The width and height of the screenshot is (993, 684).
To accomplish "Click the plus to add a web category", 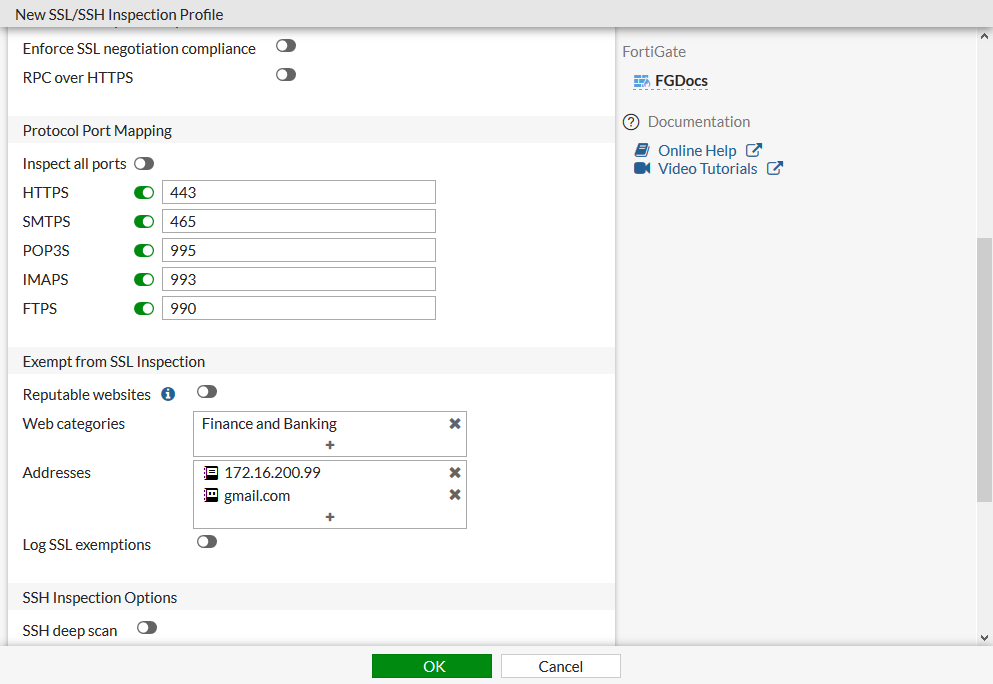I will (x=330, y=444).
